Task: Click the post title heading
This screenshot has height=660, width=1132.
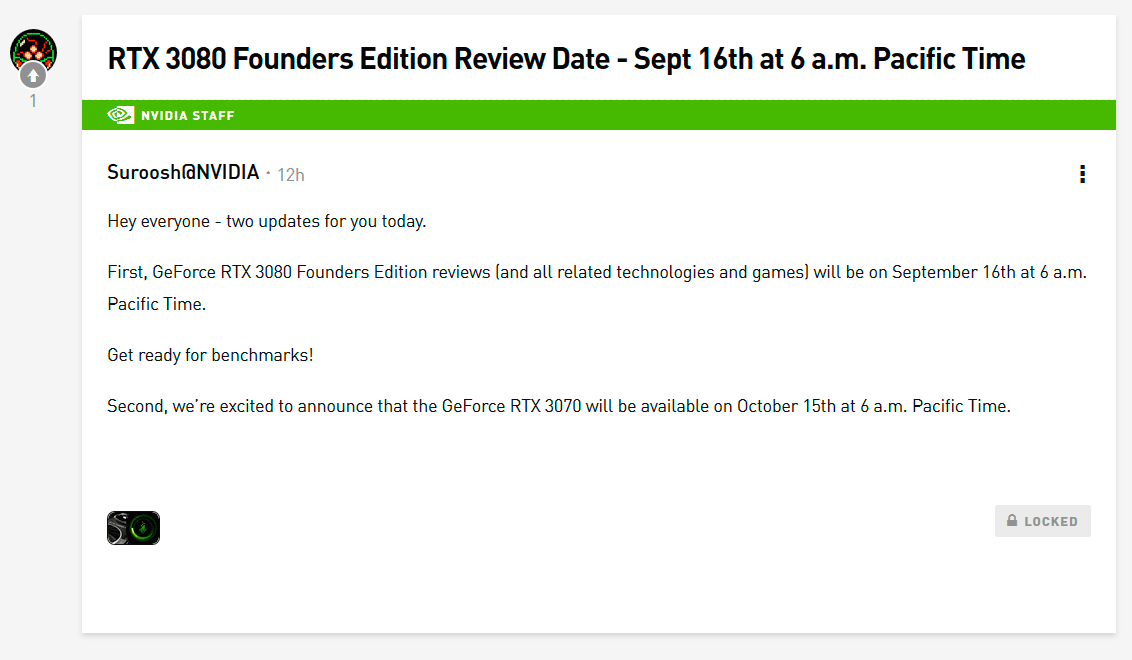Action: tap(566, 58)
